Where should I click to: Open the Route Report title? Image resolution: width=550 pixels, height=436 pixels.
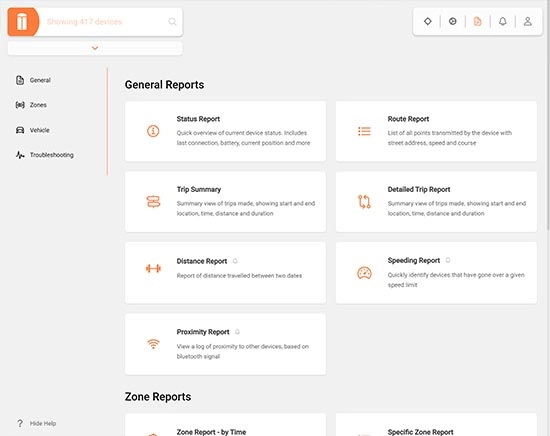(x=408, y=119)
